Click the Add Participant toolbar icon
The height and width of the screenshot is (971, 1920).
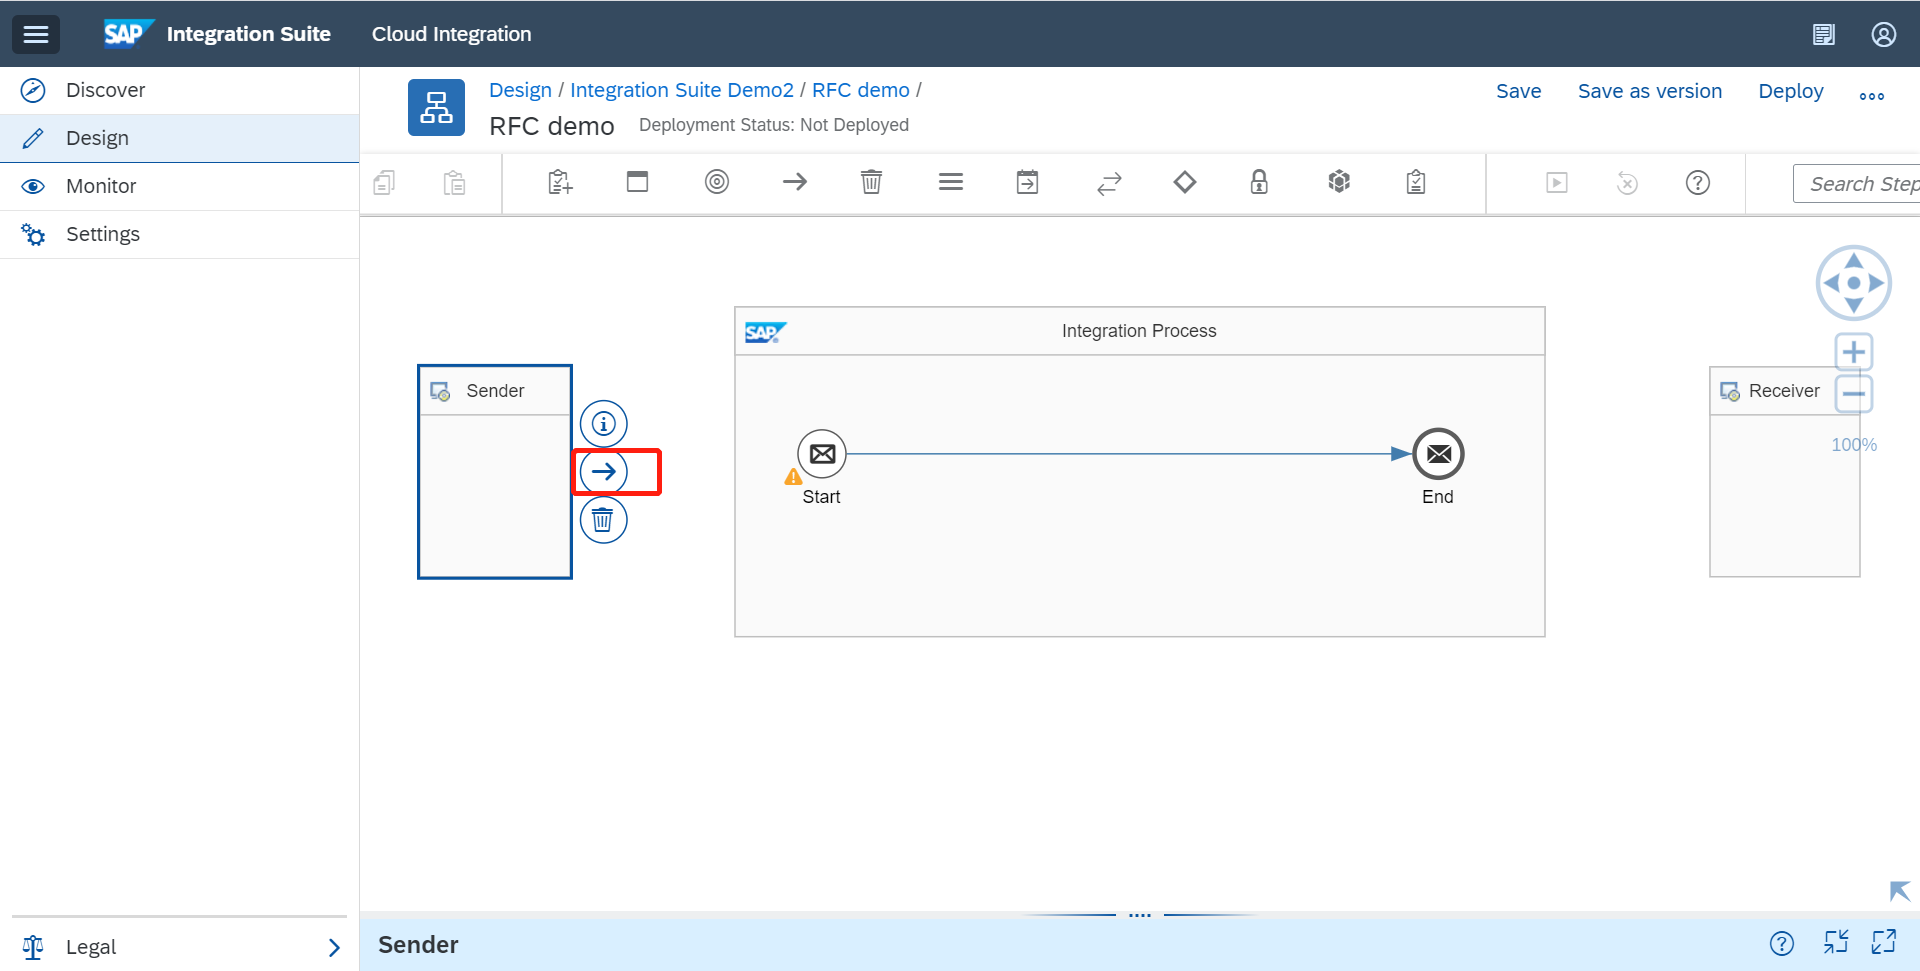(x=559, y=182)
